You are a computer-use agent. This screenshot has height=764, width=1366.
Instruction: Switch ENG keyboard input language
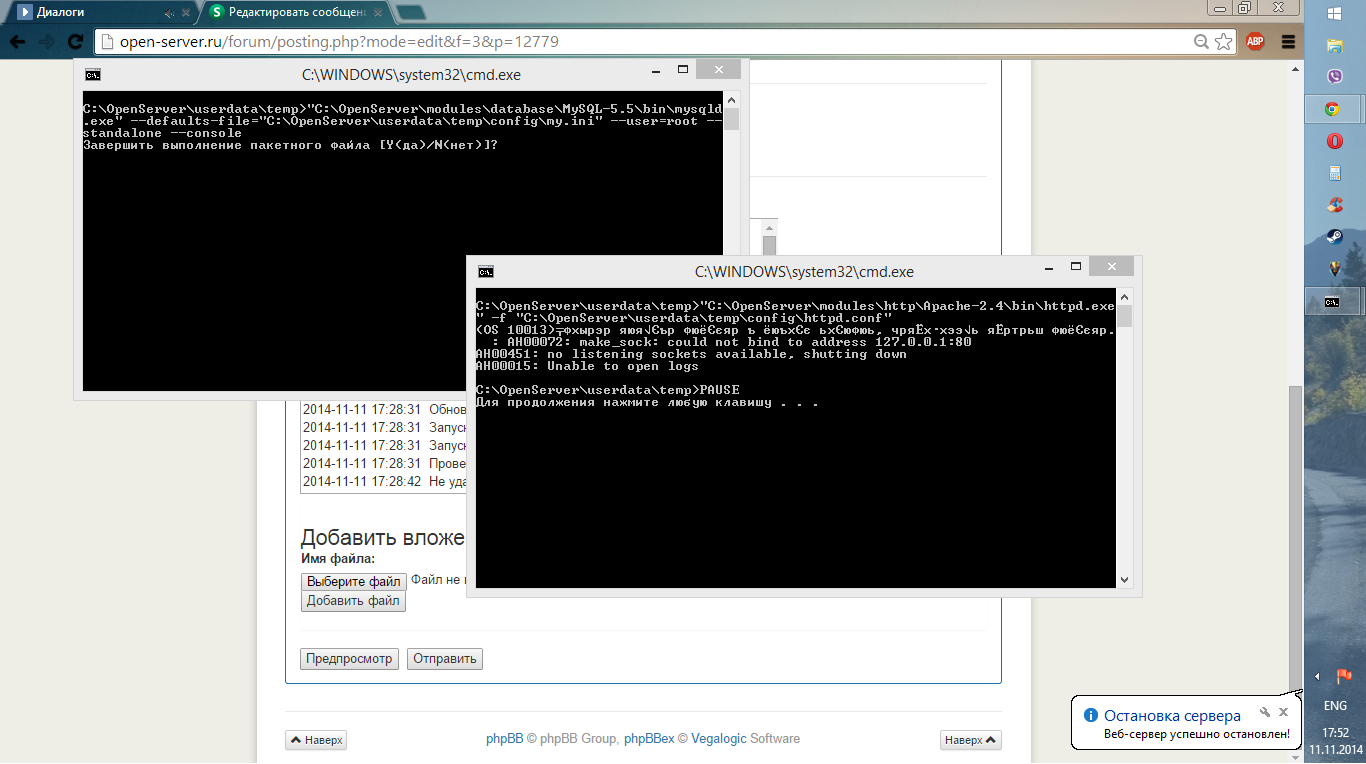(x=1334, y=705)
